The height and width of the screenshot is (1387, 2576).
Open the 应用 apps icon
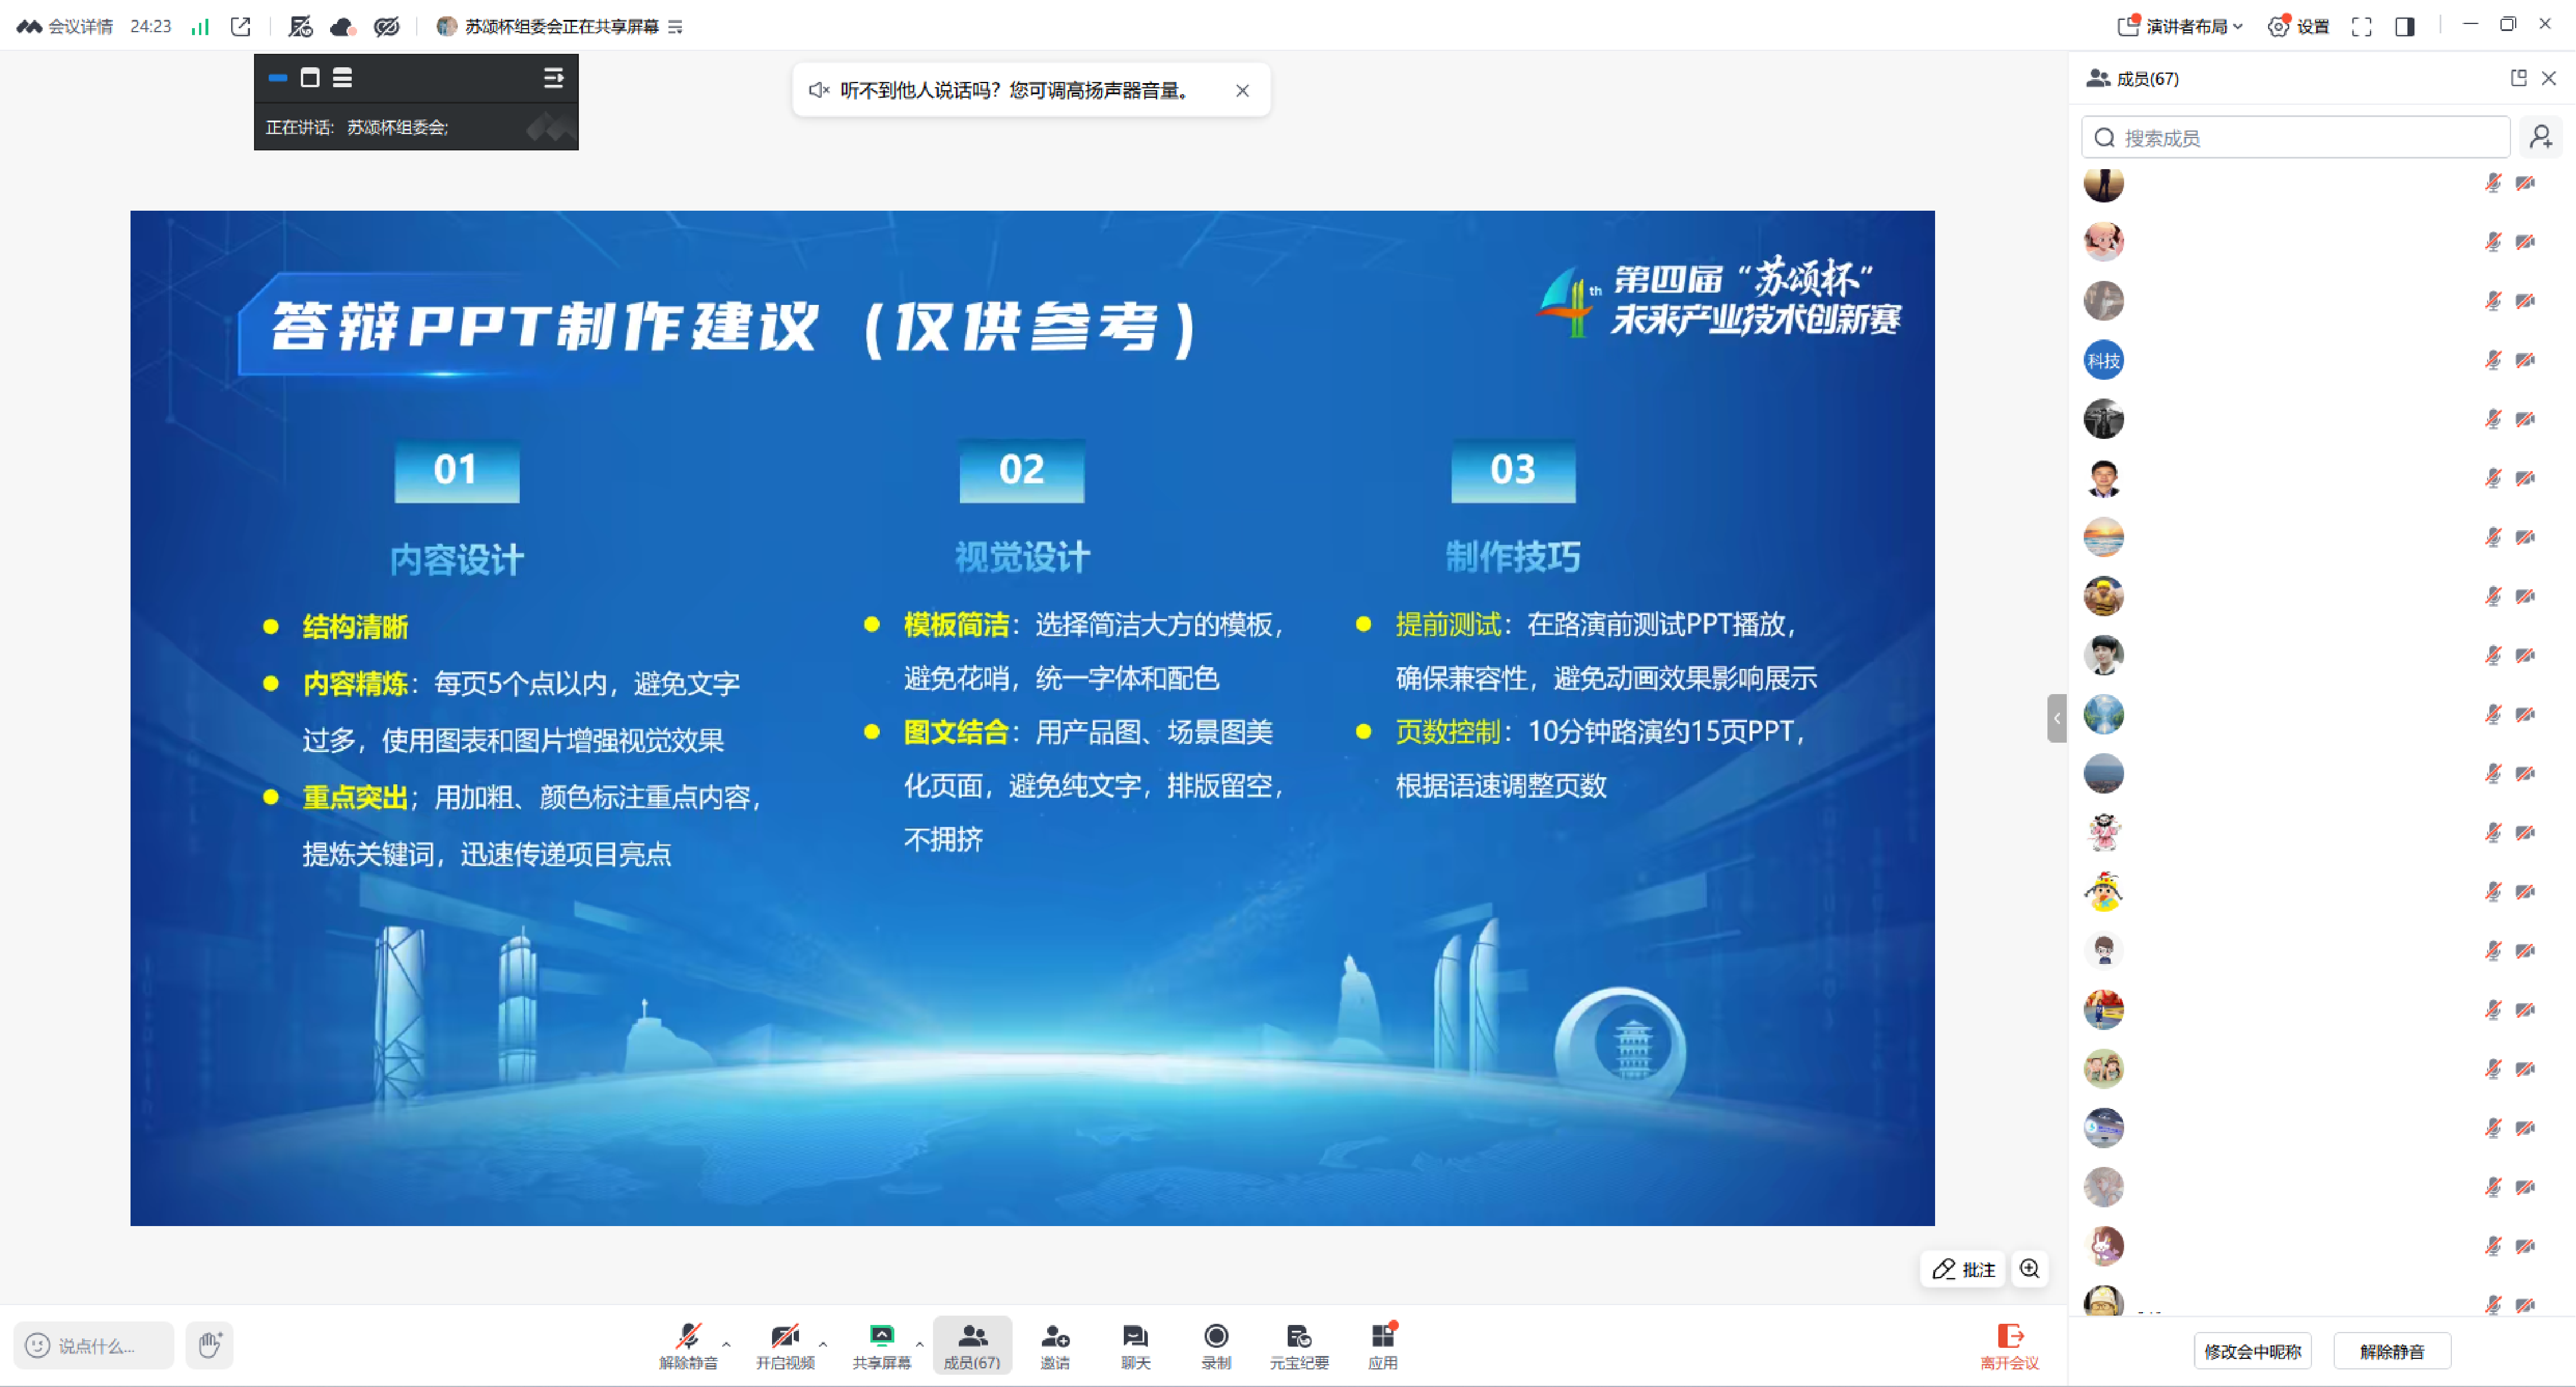(x=1383, y=1345)
